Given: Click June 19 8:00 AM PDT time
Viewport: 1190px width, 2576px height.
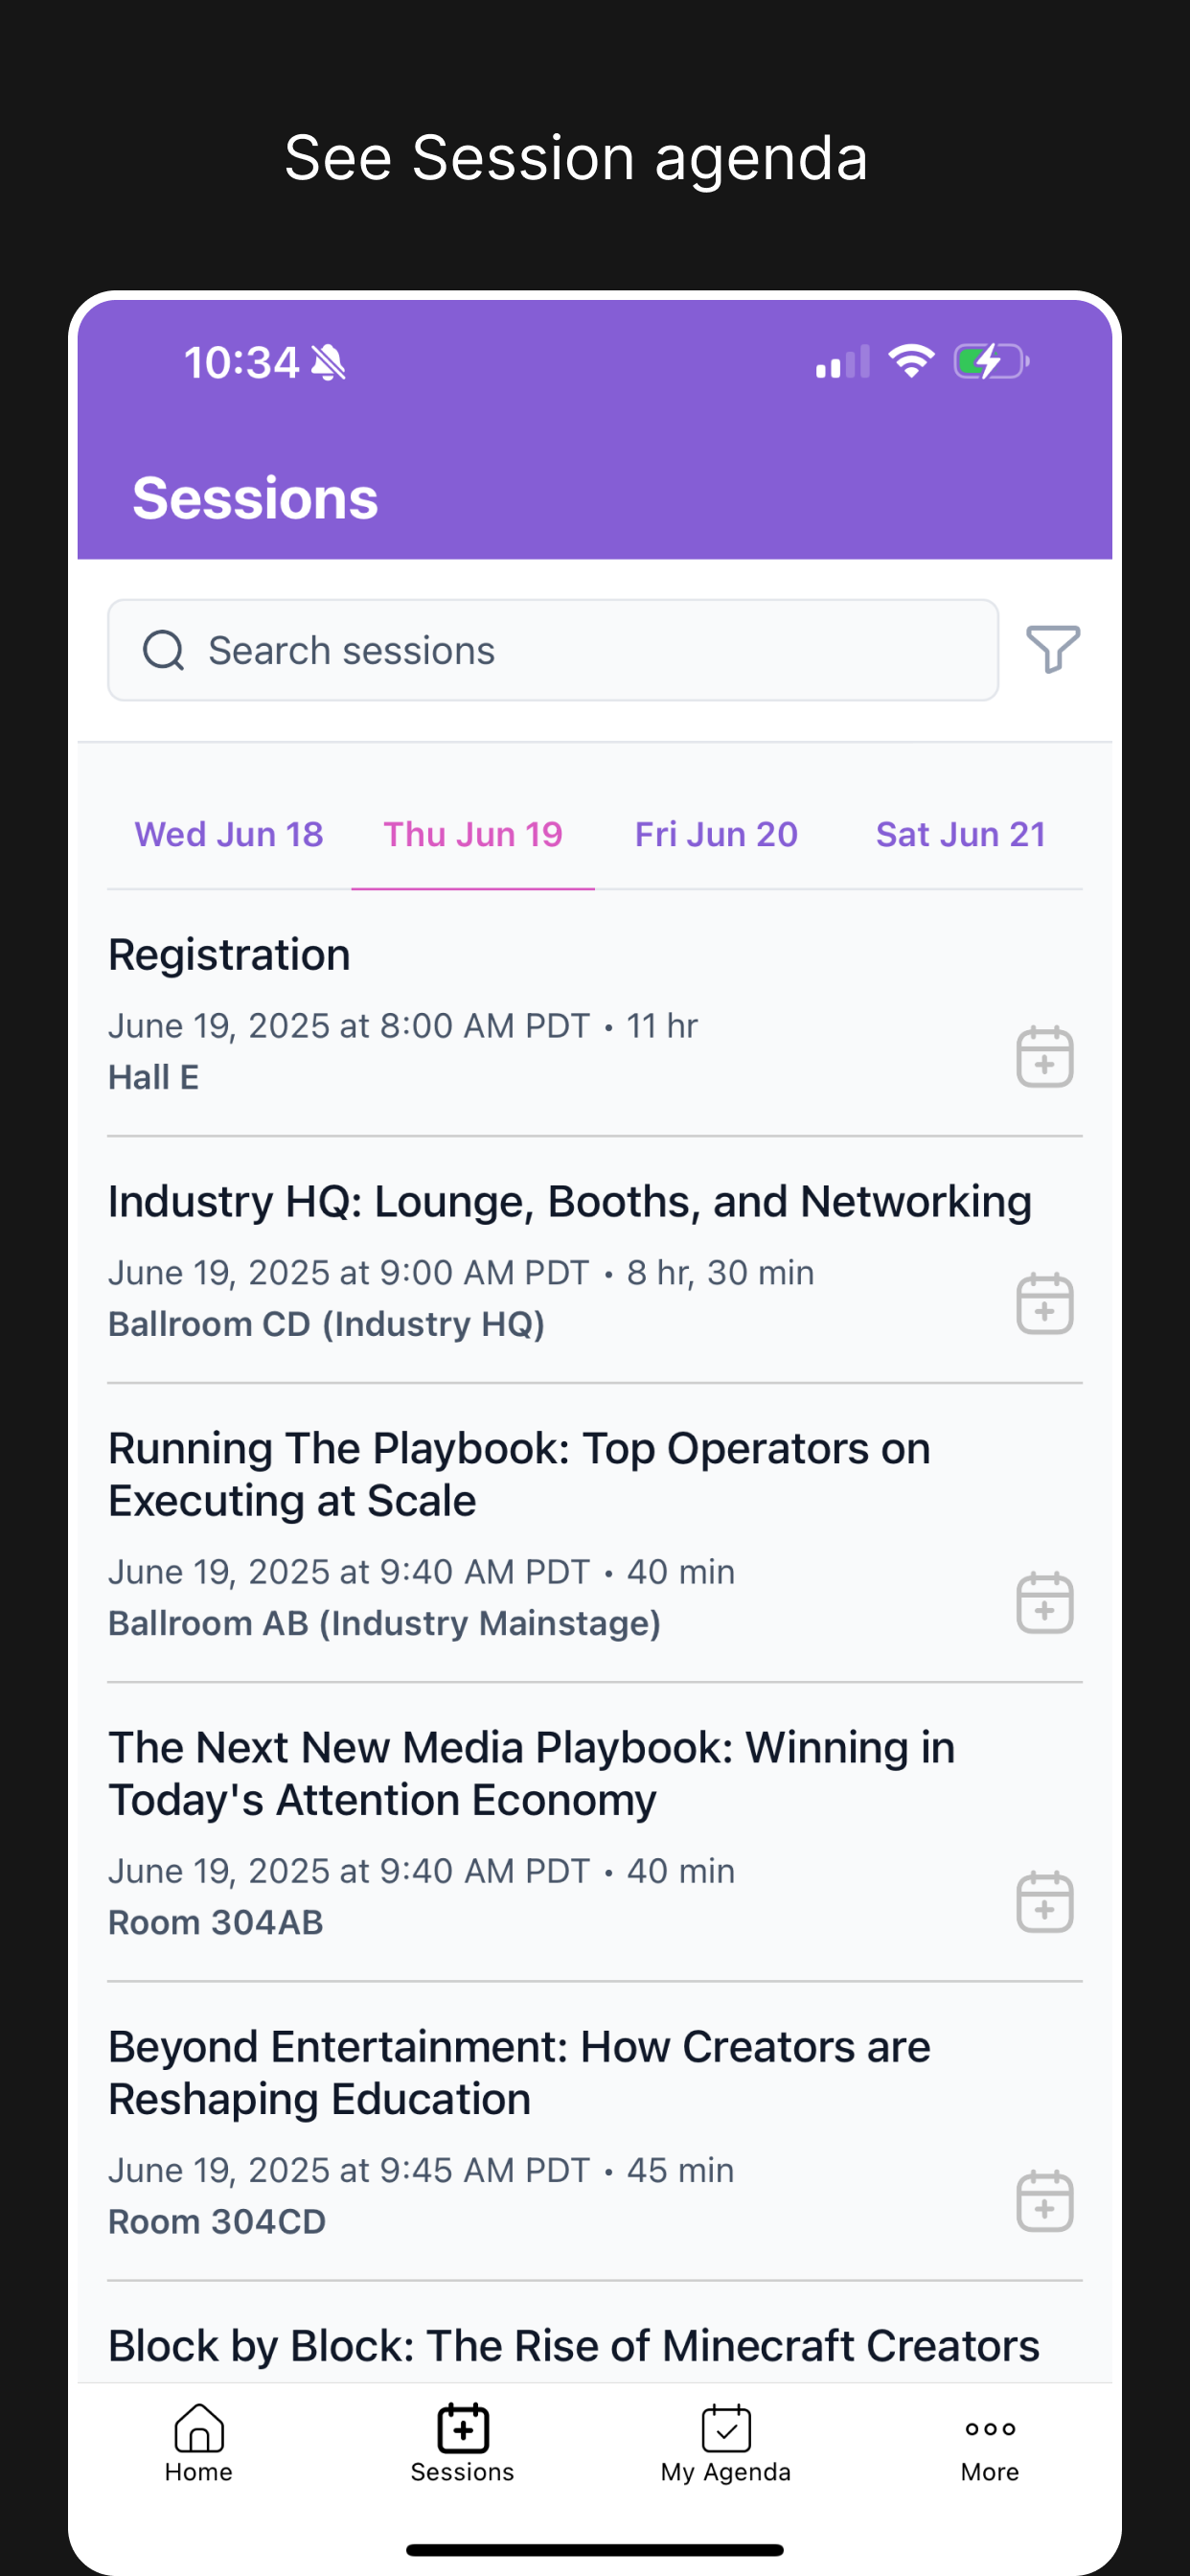Looking at the screenshot, I should [349, 1026].
